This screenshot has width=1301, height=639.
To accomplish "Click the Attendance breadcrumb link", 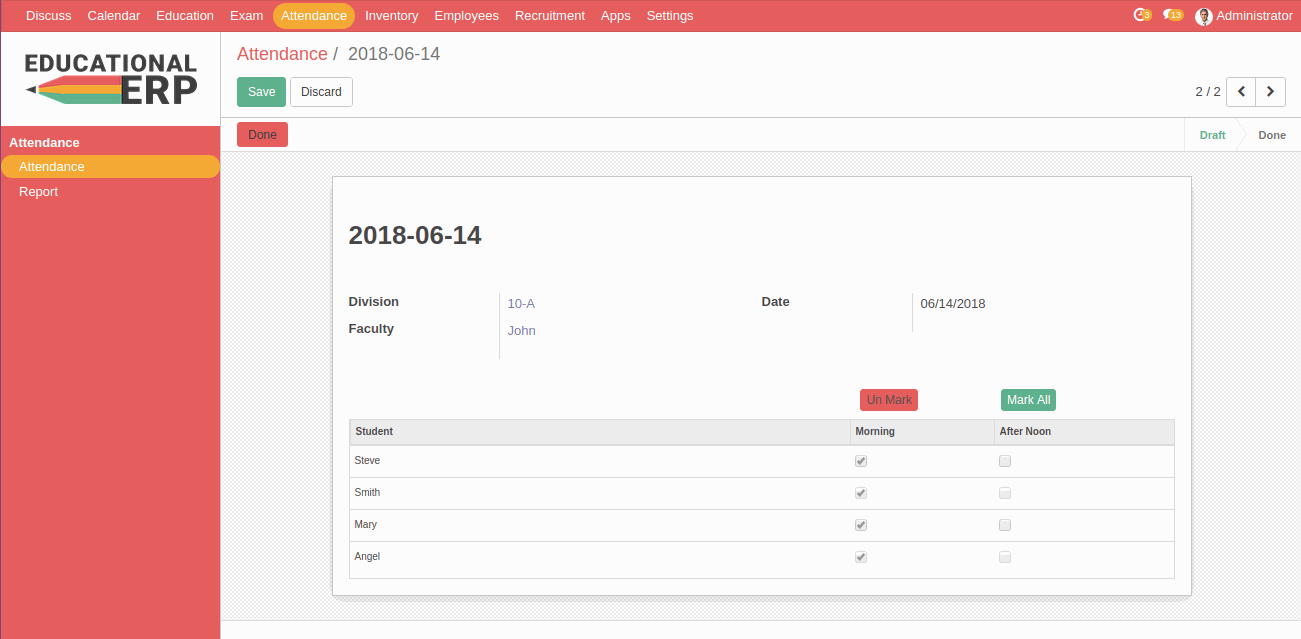I will [x=282, y=54].
